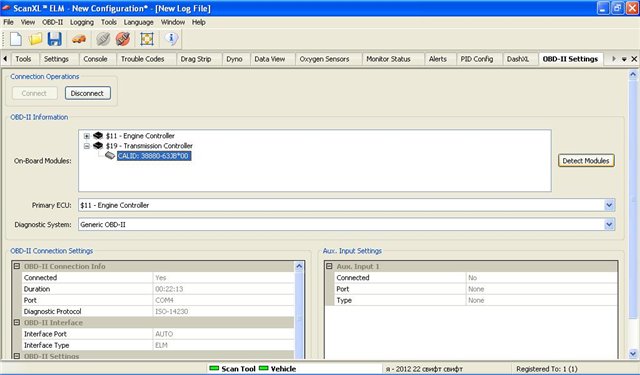Image resolution: width=640 pixels, height=375 pixels.
Task: Open the View menu
Action: pos(28,22)
